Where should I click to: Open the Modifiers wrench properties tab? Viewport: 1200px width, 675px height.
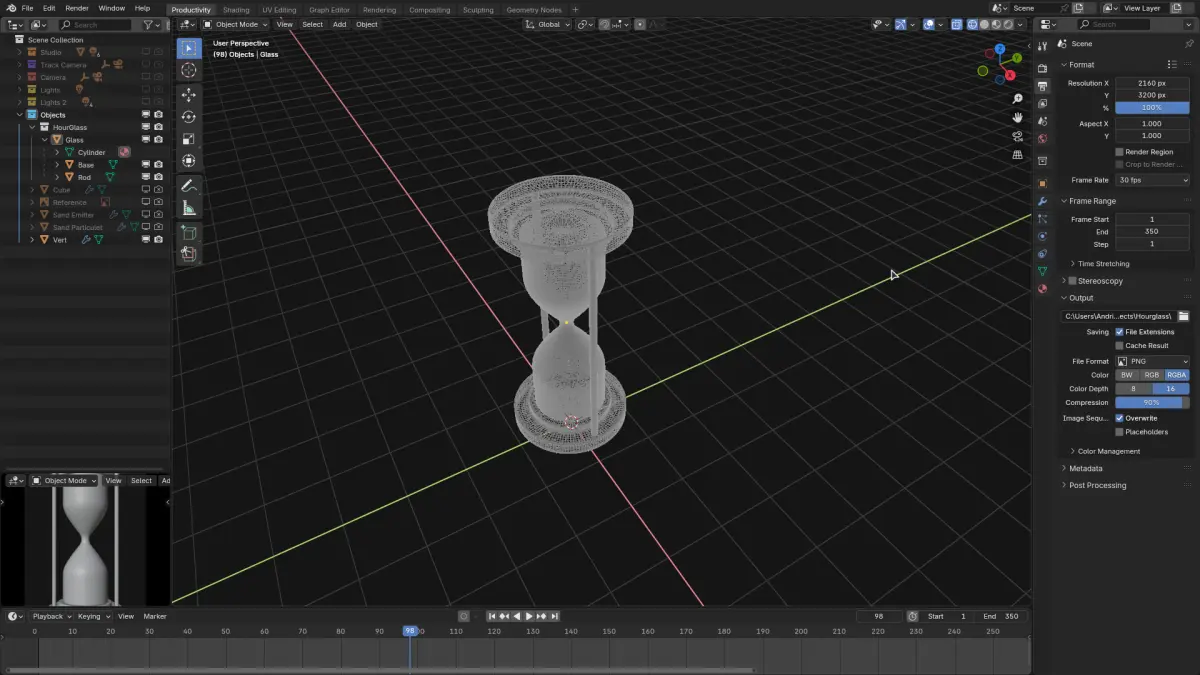pyautogui.click(x=1043, y=201)
